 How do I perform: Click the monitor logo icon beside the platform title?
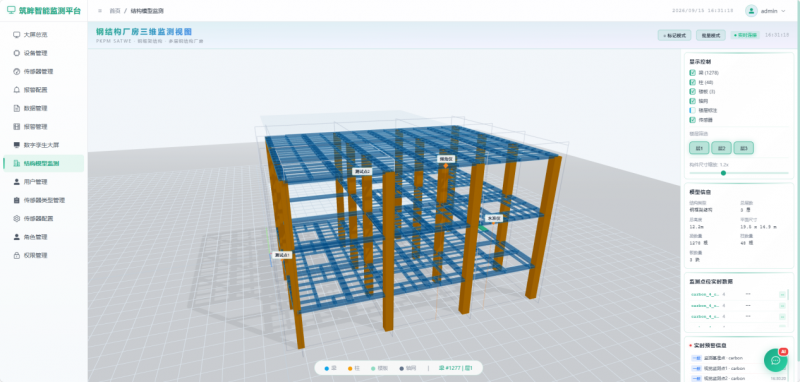(11, 10)
